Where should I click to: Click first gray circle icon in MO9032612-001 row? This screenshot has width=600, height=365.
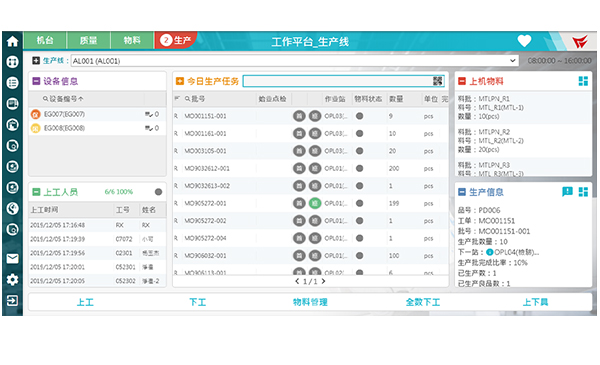pos(299,168)
